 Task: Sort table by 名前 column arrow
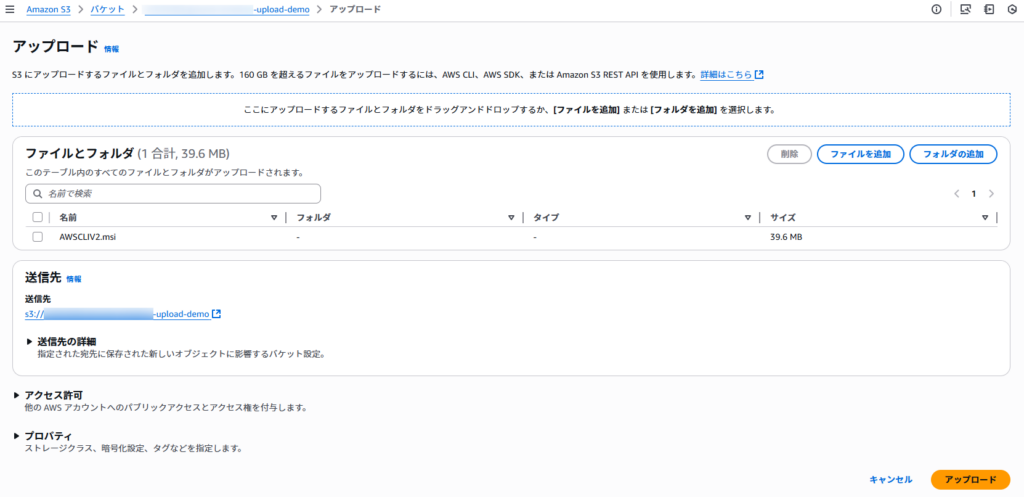[x=274, y=217]
